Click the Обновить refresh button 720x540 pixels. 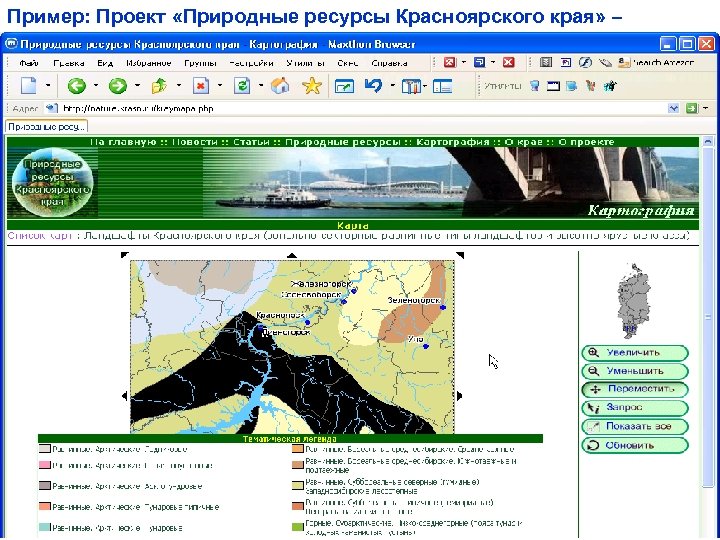[635, 445]
